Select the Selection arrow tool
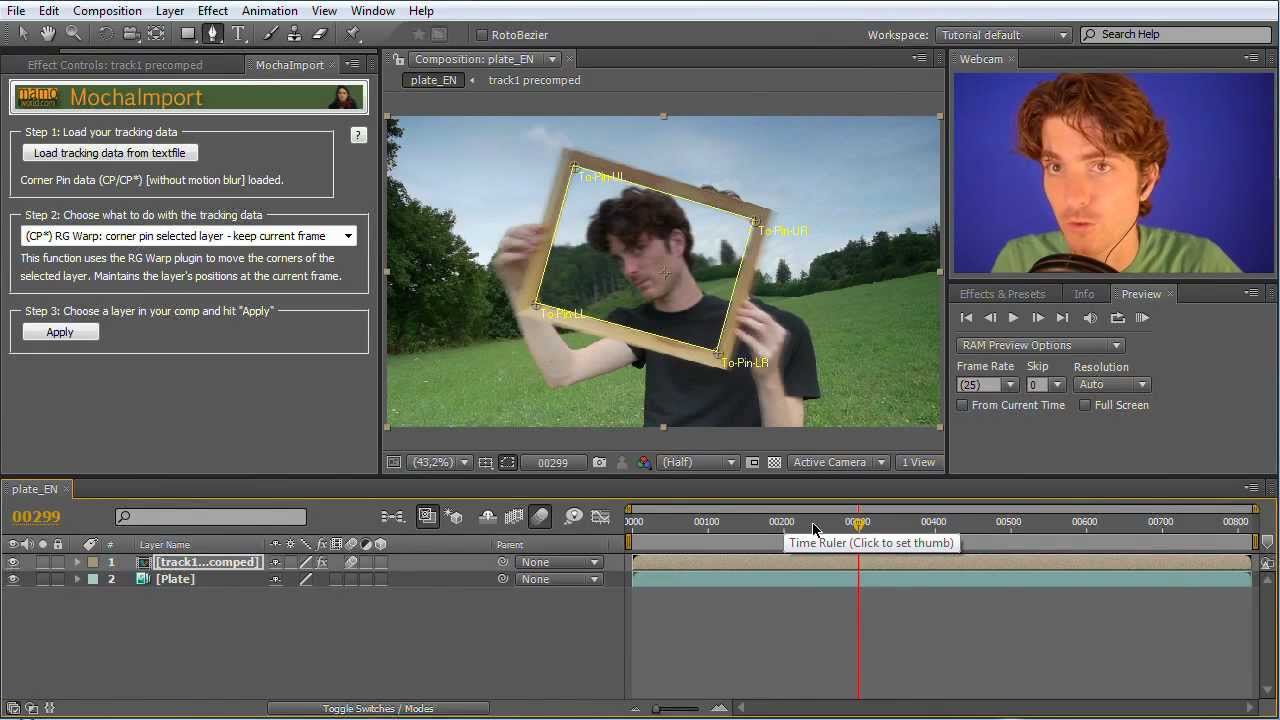Screen dimensions: 1280x720 (23, 34)
